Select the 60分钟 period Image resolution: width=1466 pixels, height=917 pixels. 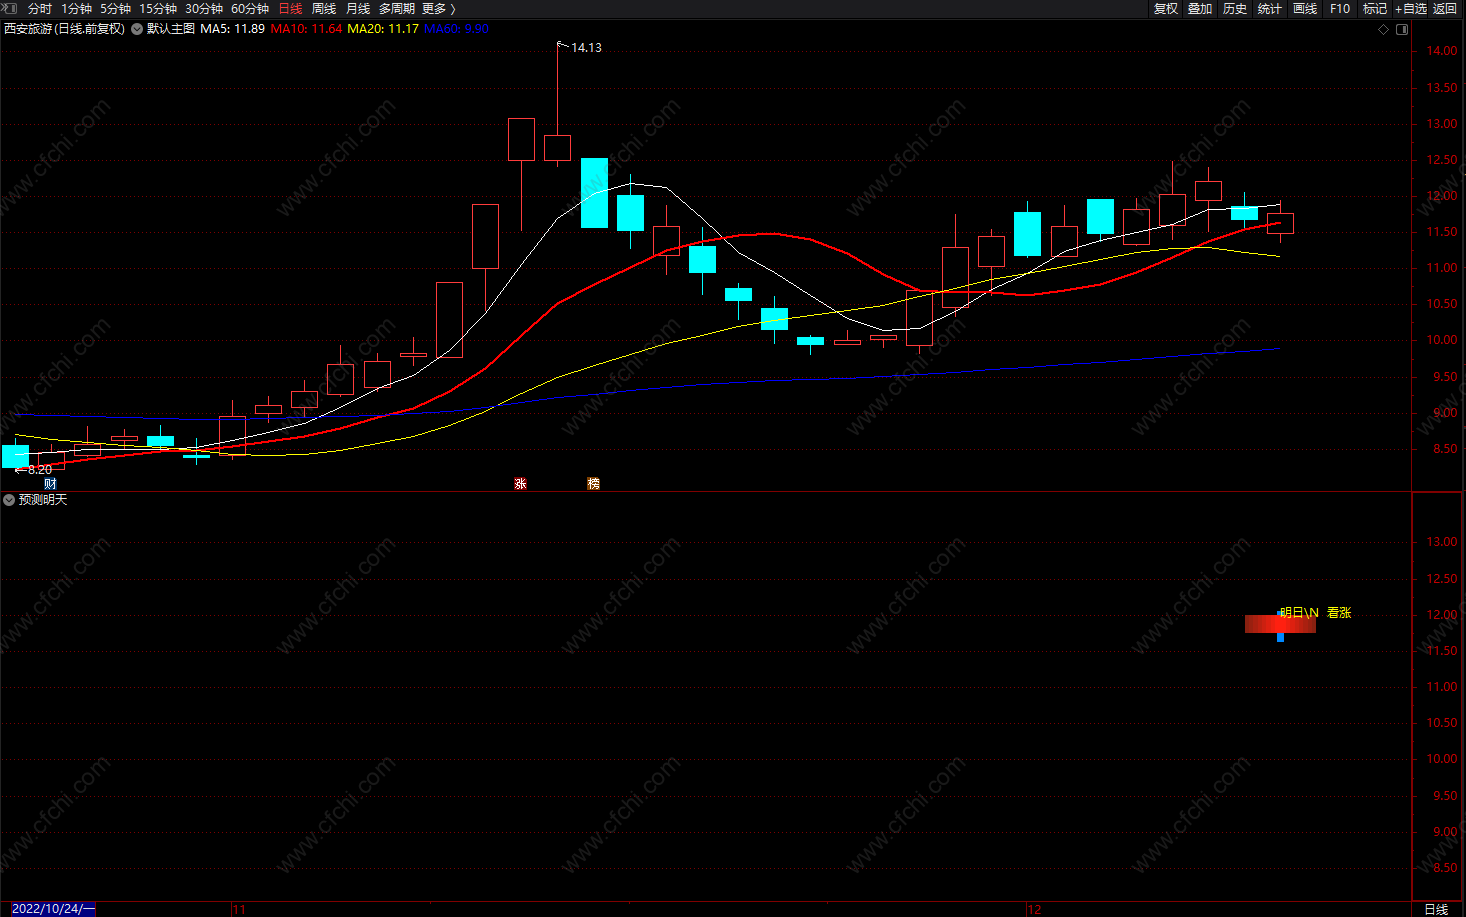[x=250, y=8]
